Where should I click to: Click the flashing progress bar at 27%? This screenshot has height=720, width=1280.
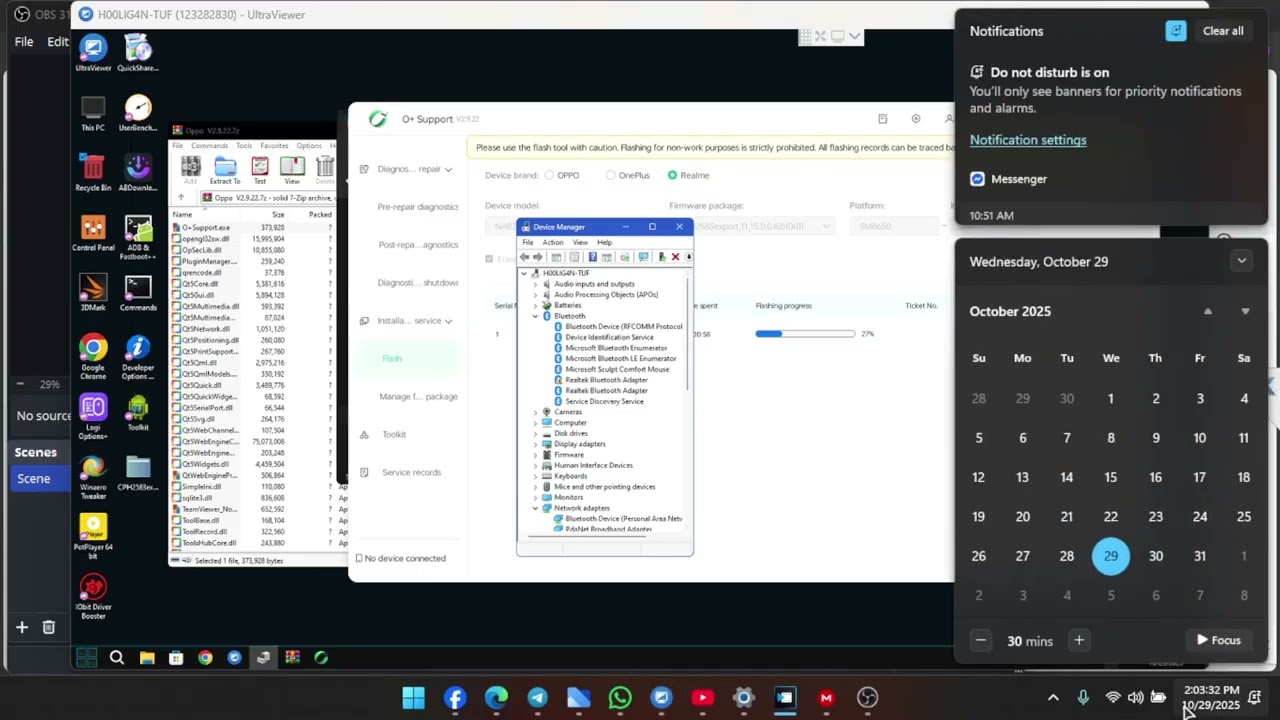click(x=805, y=333)
